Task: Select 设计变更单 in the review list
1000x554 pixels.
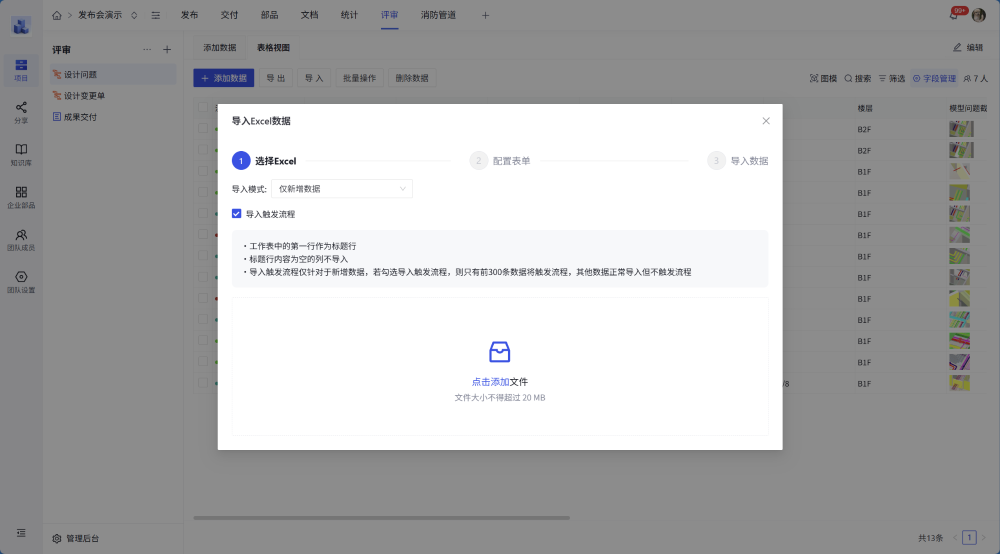Action: (84, 96)
